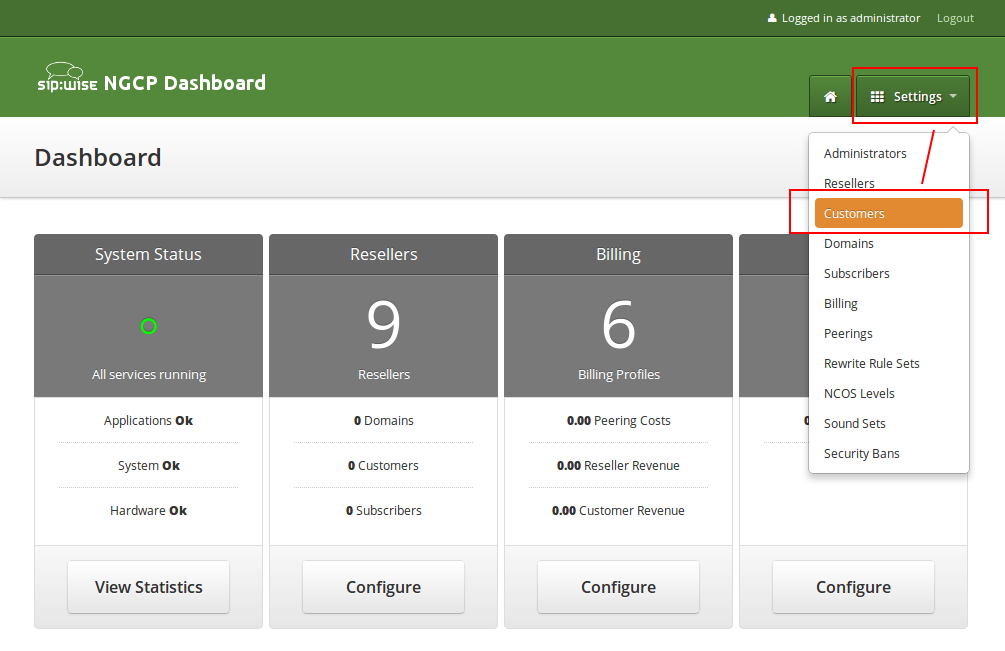This screenshot has width=1005, height=651.
Task: Click the administrator user icon
Action: point(771,17)
